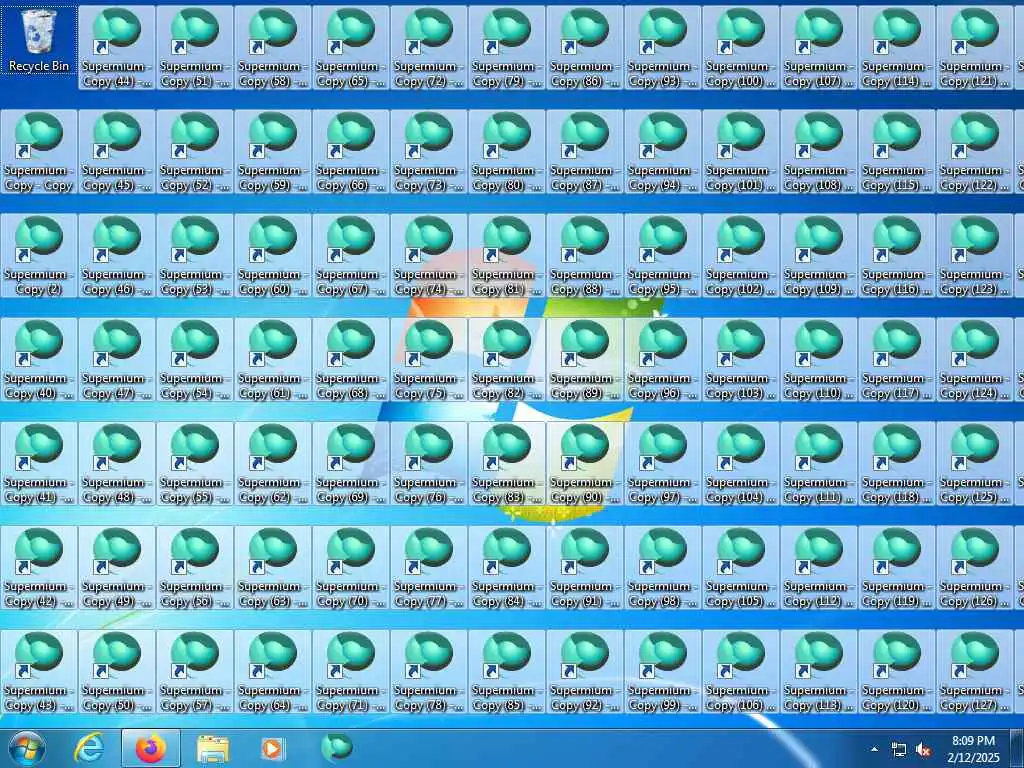
Task: Select Supermium Copy (57) shortcut
Action: [195, 671]
